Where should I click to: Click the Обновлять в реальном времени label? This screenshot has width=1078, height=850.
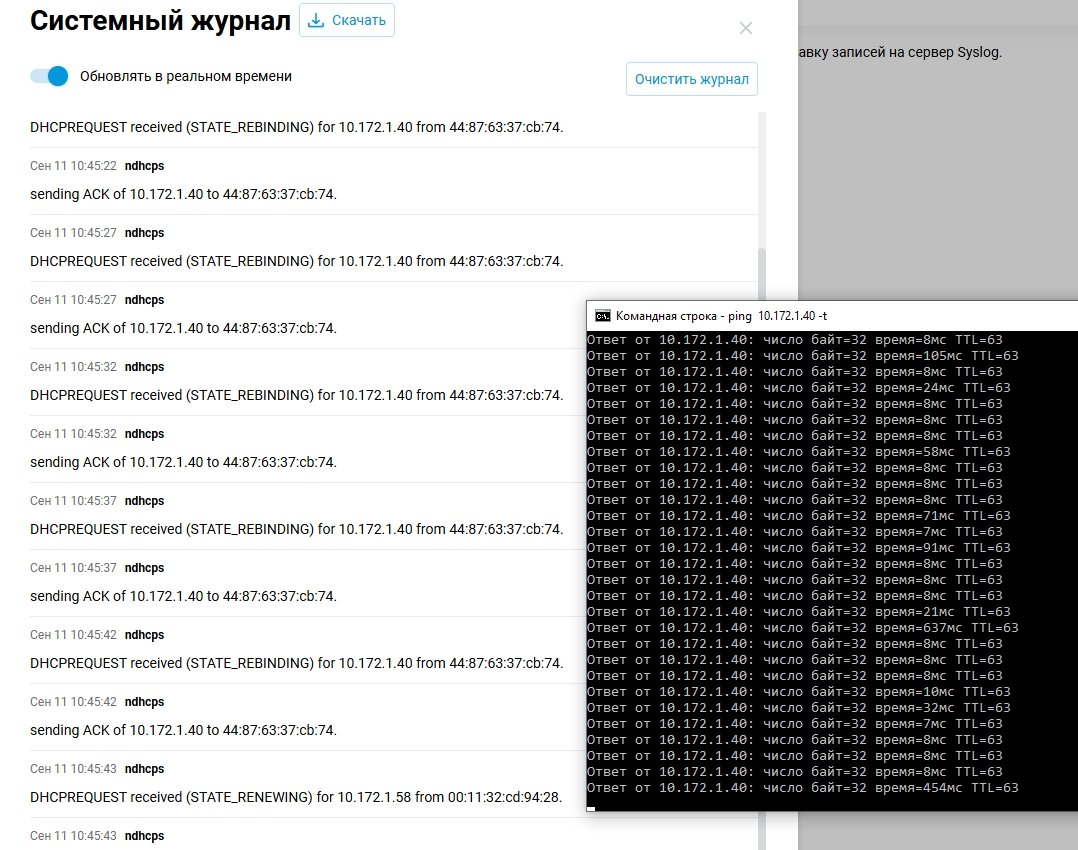[186, 76]
